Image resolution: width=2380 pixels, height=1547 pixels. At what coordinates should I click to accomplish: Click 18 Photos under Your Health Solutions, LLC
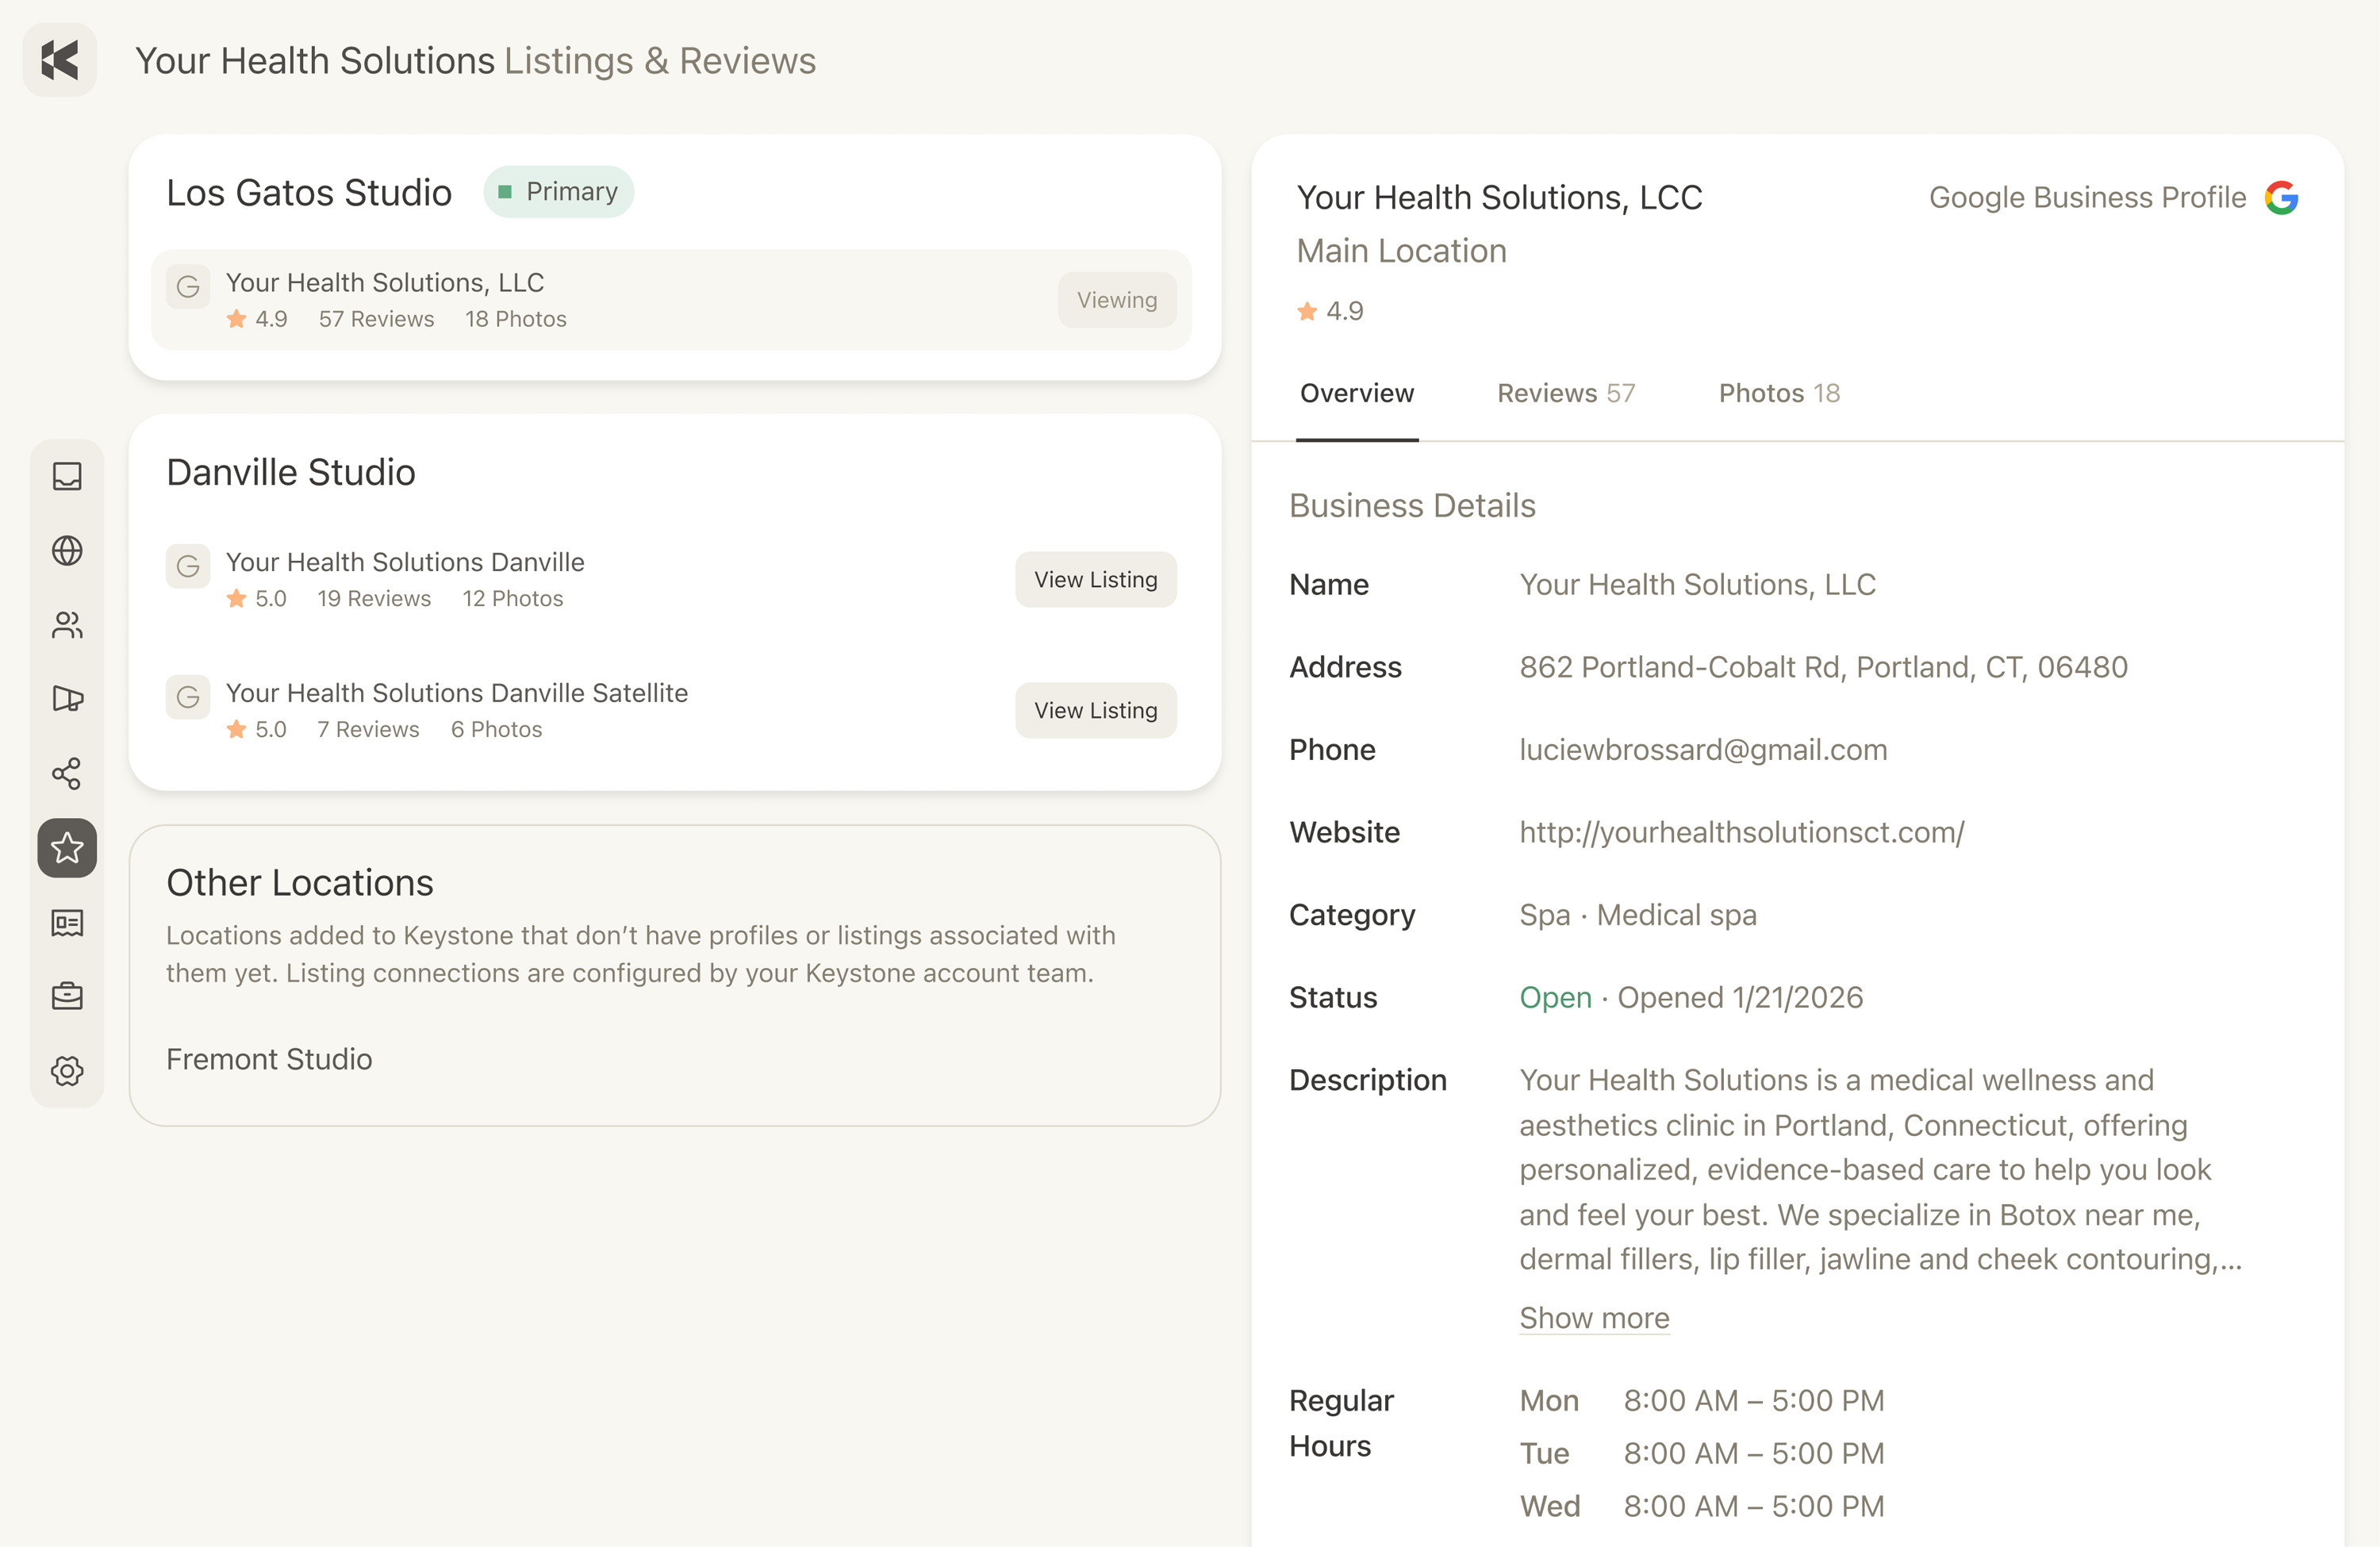coord(516,319)
